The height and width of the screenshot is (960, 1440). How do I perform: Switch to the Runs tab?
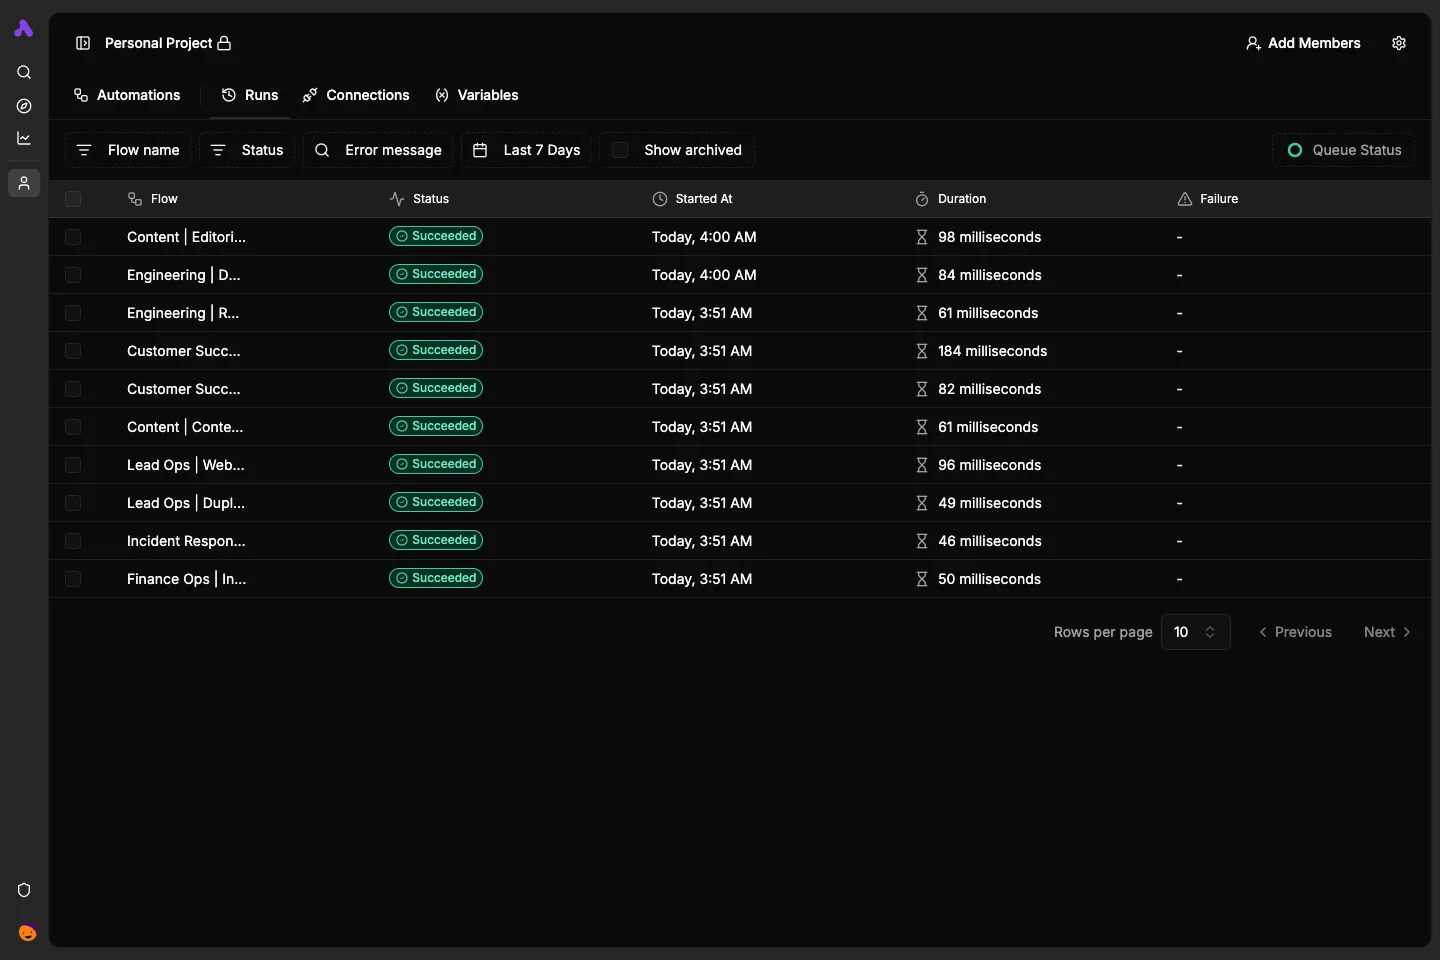tap(250, 95)
